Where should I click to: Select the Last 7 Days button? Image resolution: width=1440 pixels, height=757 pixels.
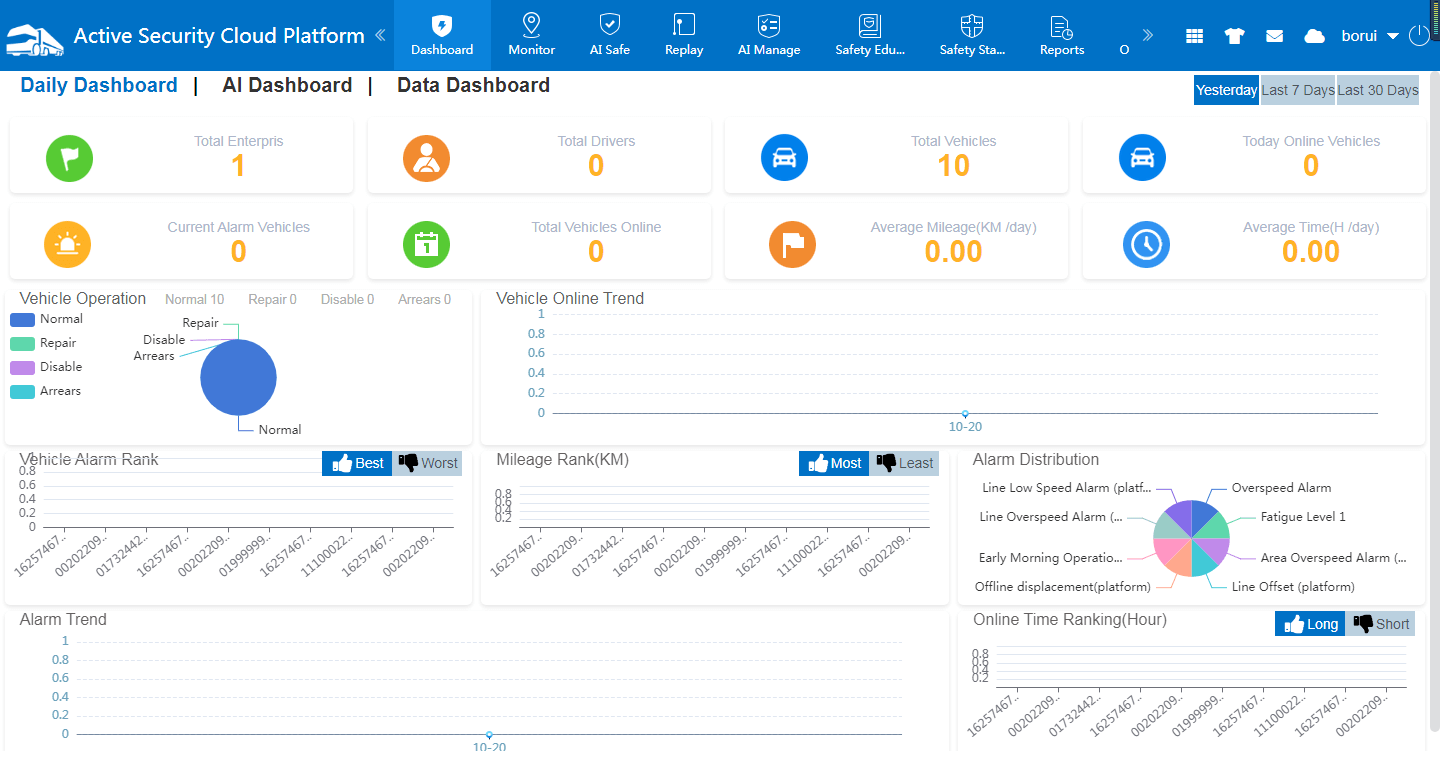[x=1298, y=90]
